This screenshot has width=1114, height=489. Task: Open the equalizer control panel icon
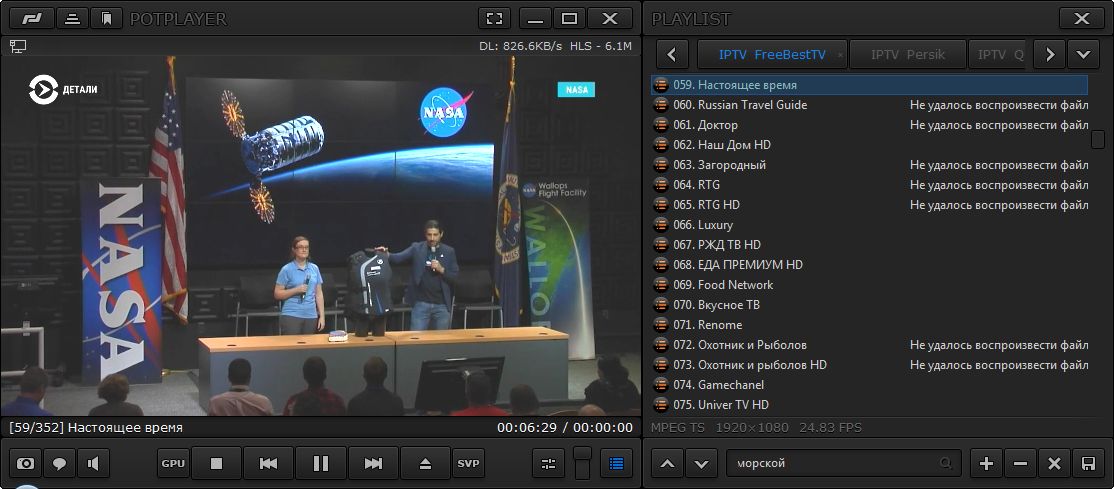tap(548, 464)
